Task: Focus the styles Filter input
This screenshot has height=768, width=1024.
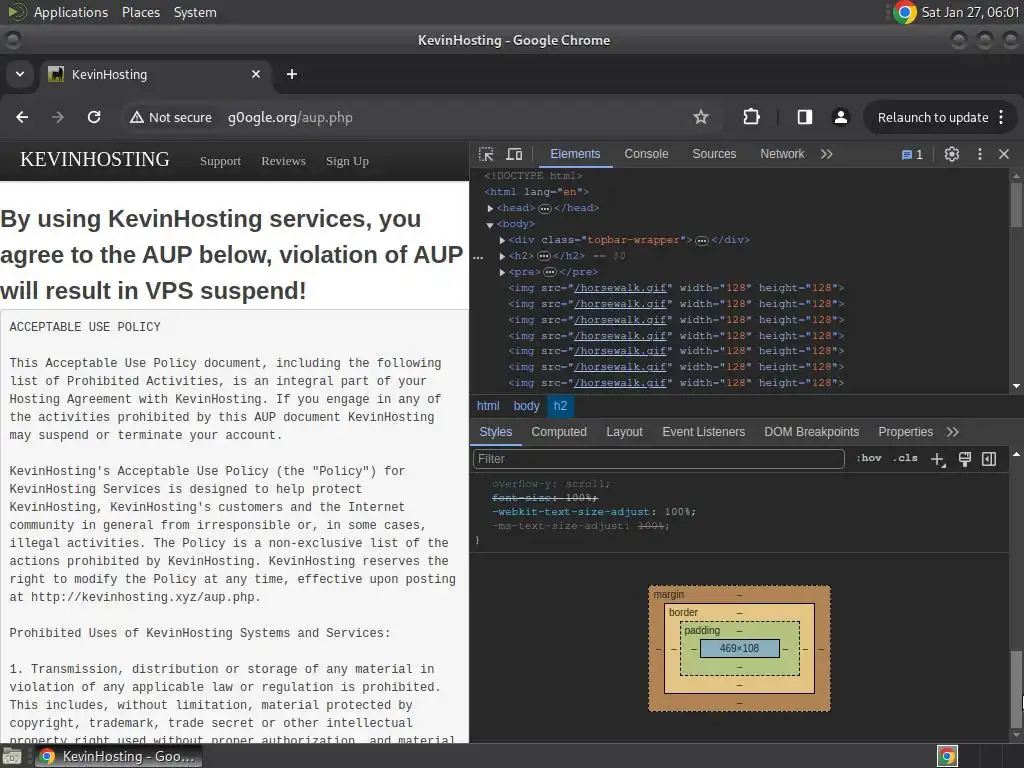Action: point(658,458)
